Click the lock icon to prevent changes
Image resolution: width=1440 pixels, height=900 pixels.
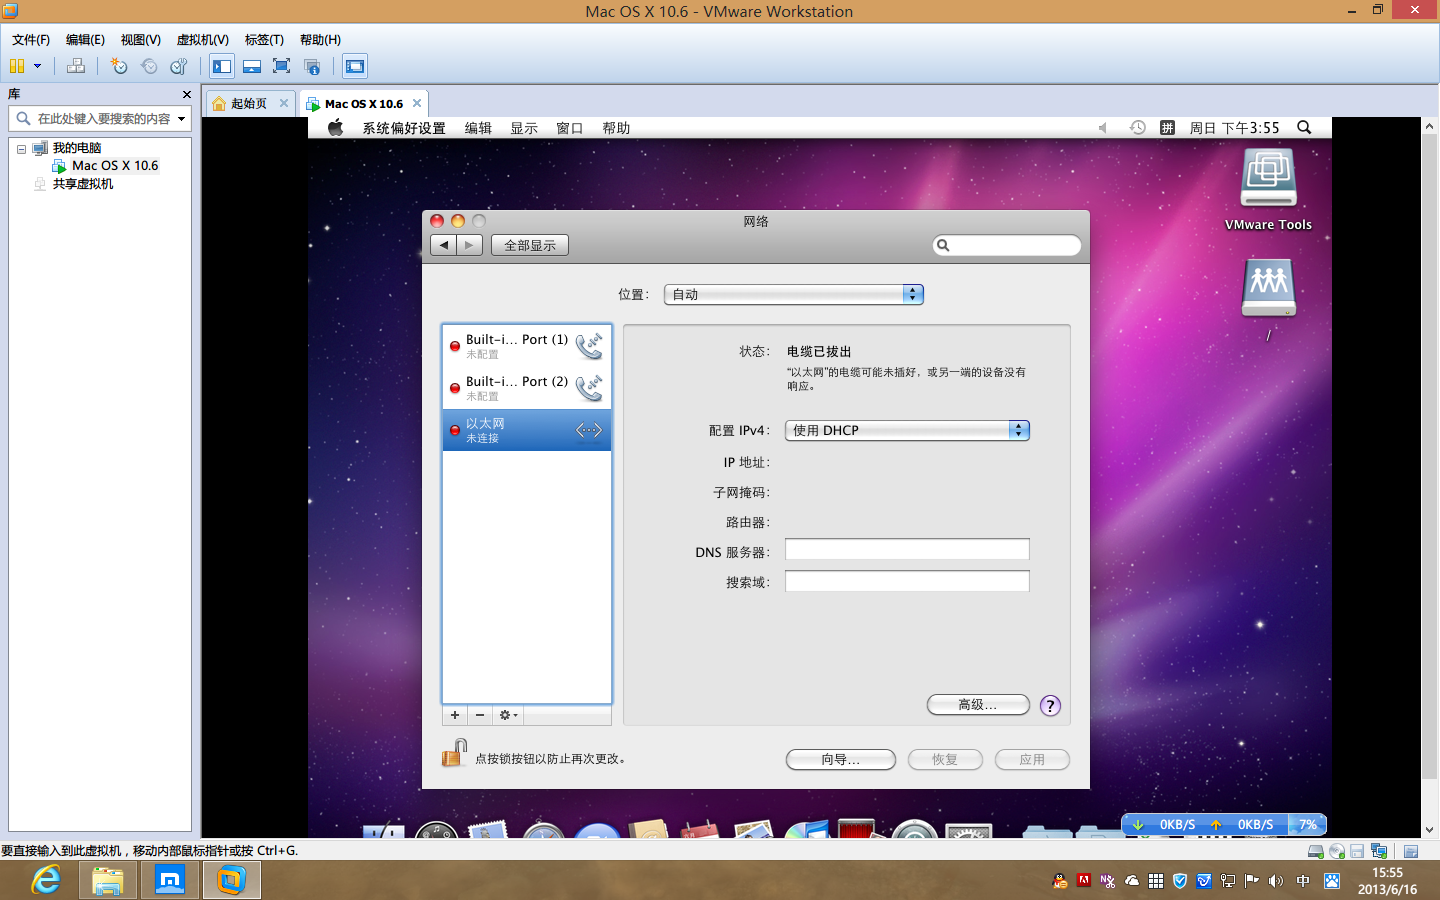click(455, 753)
